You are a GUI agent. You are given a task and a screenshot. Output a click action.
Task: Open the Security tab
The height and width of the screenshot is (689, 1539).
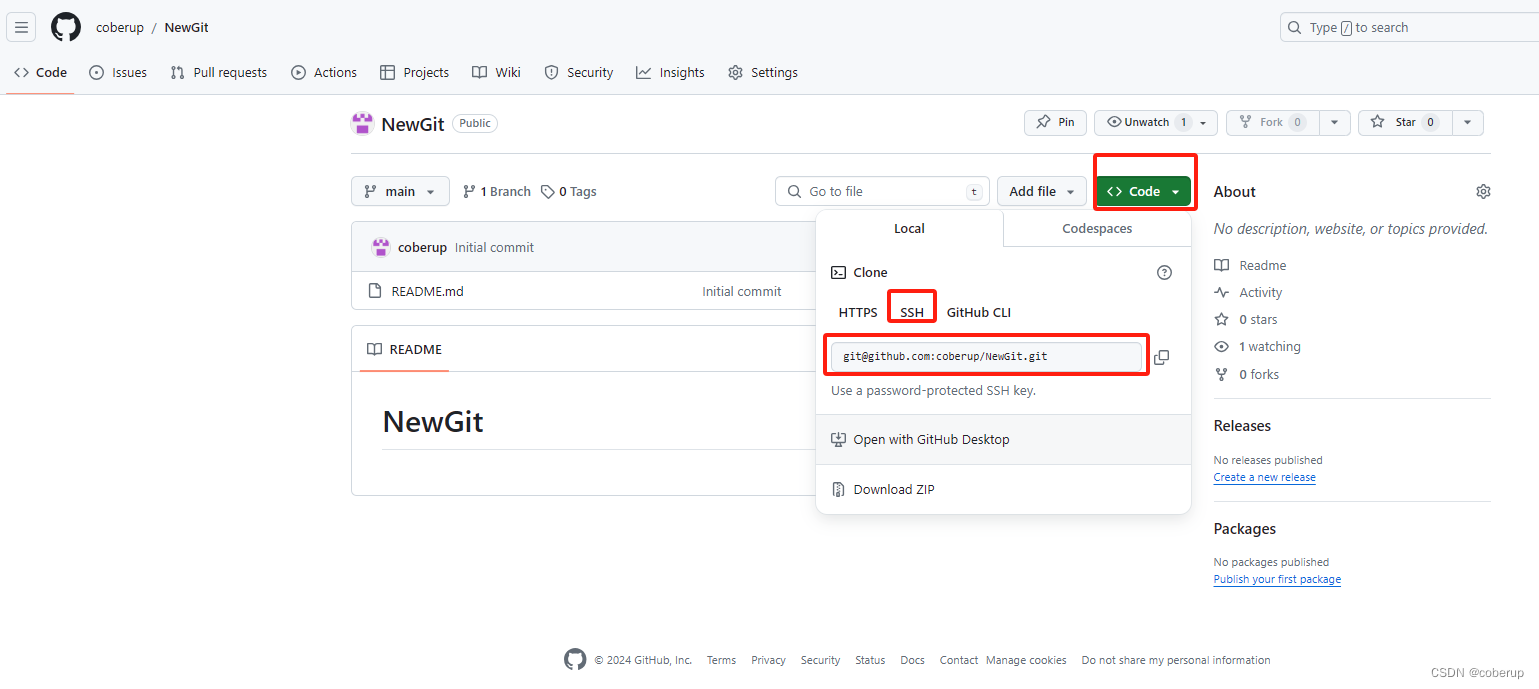pos(578,72)
